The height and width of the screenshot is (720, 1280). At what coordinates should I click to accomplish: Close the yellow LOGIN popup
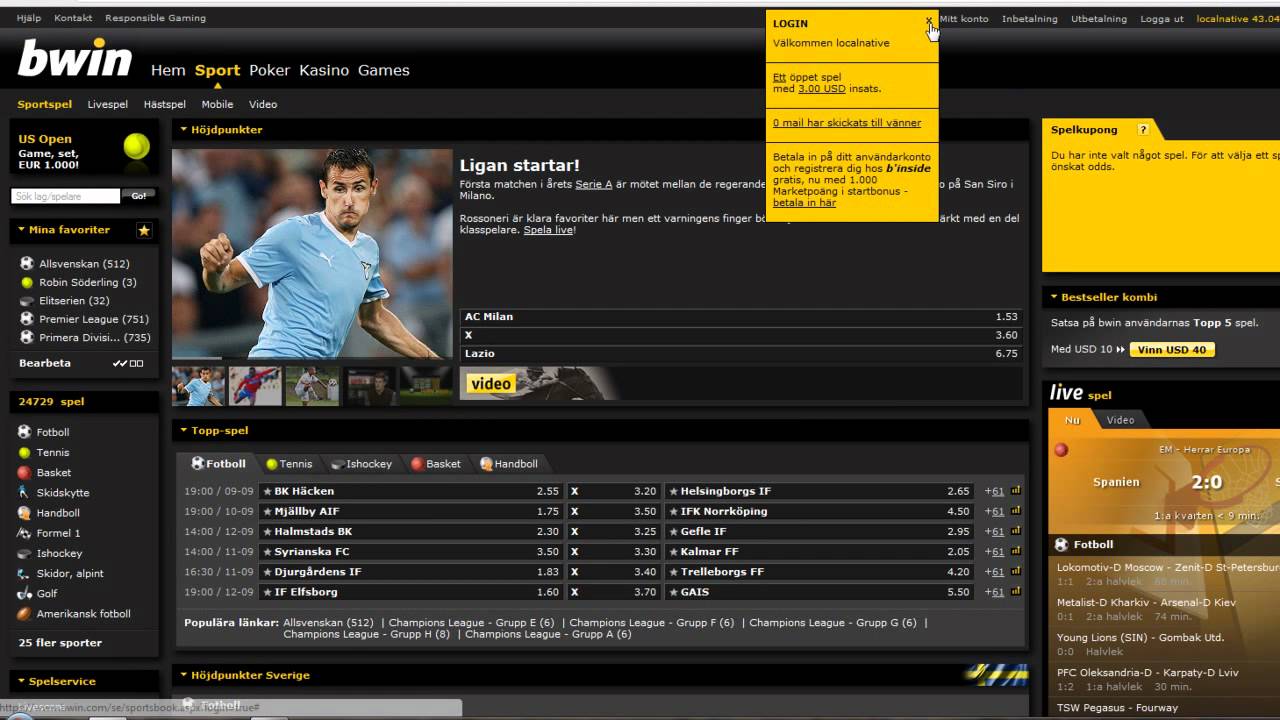tap(929, 20)
